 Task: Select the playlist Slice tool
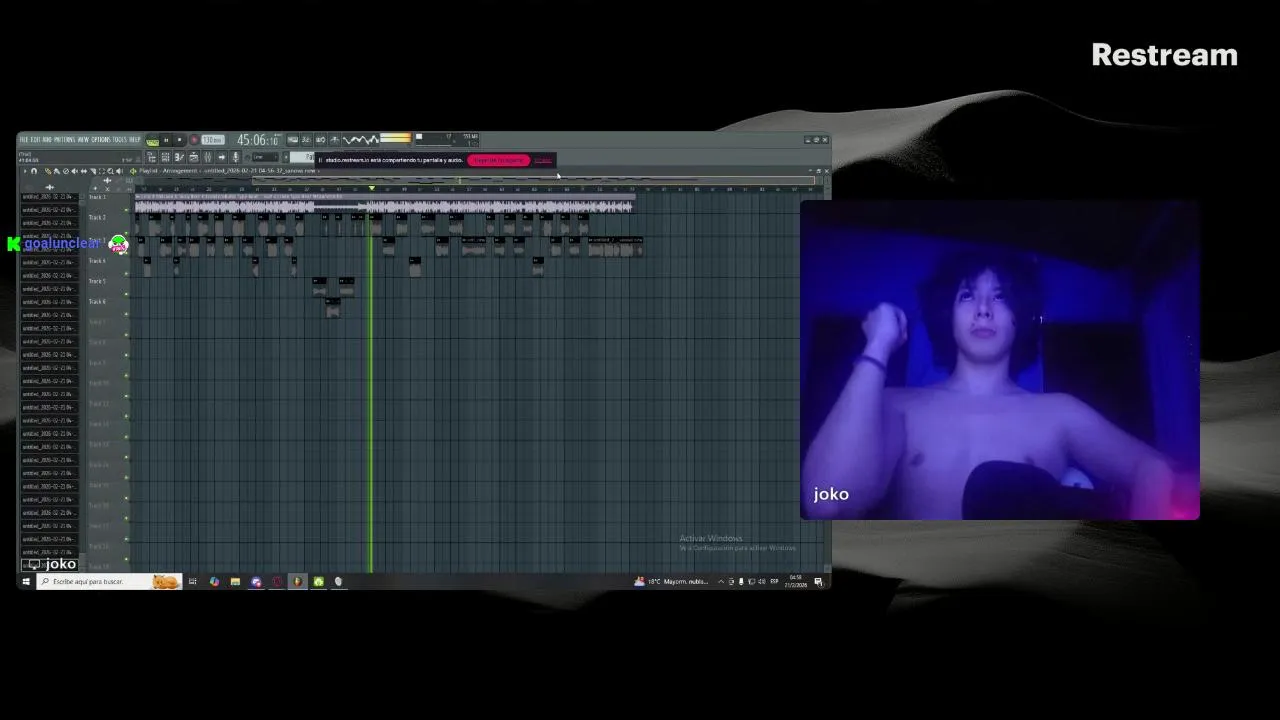93,171
